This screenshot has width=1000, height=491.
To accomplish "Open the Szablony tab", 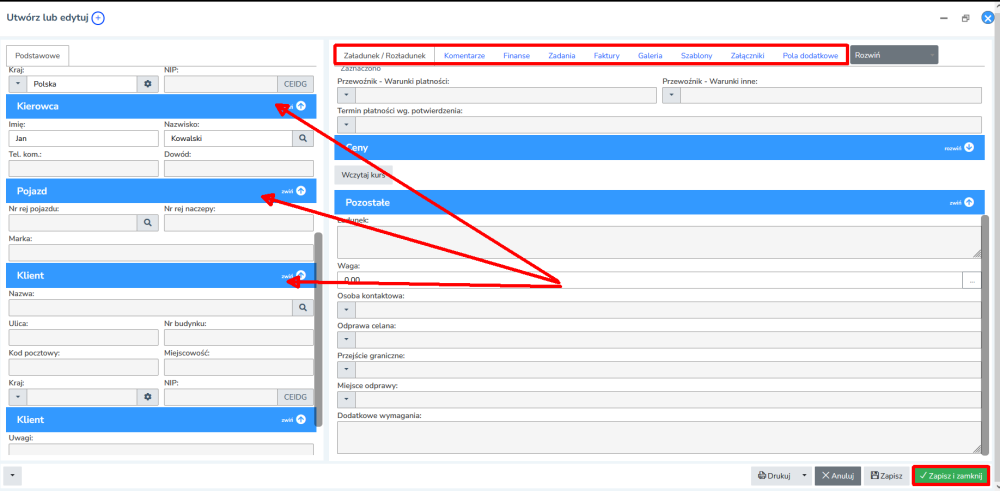I will [x=696, y=55].
